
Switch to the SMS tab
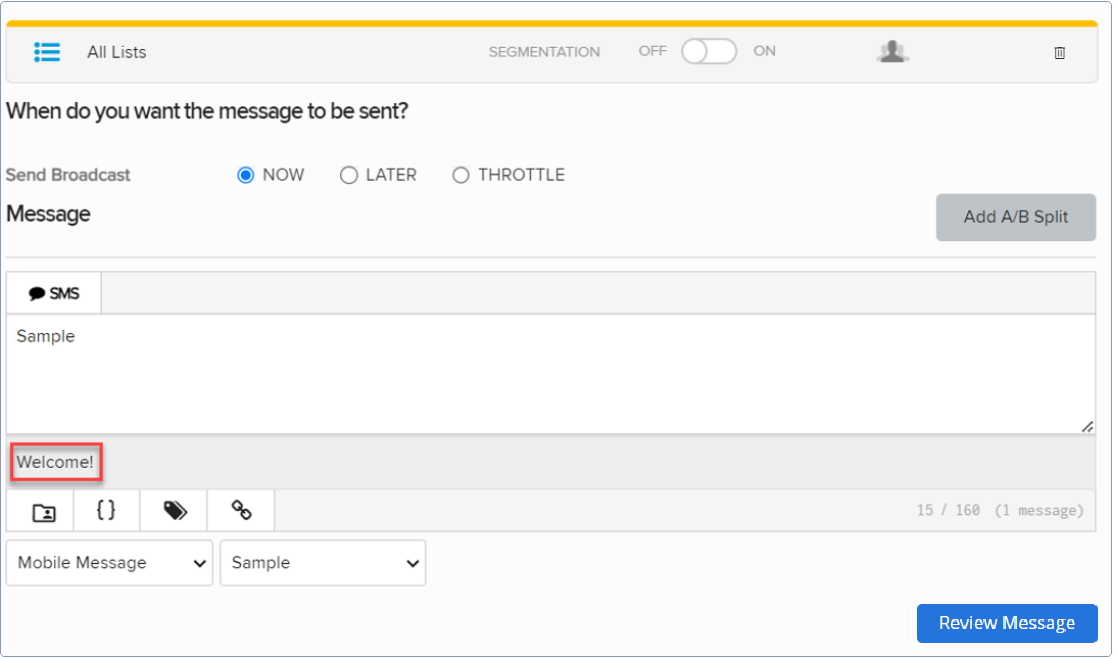[54, 294]
